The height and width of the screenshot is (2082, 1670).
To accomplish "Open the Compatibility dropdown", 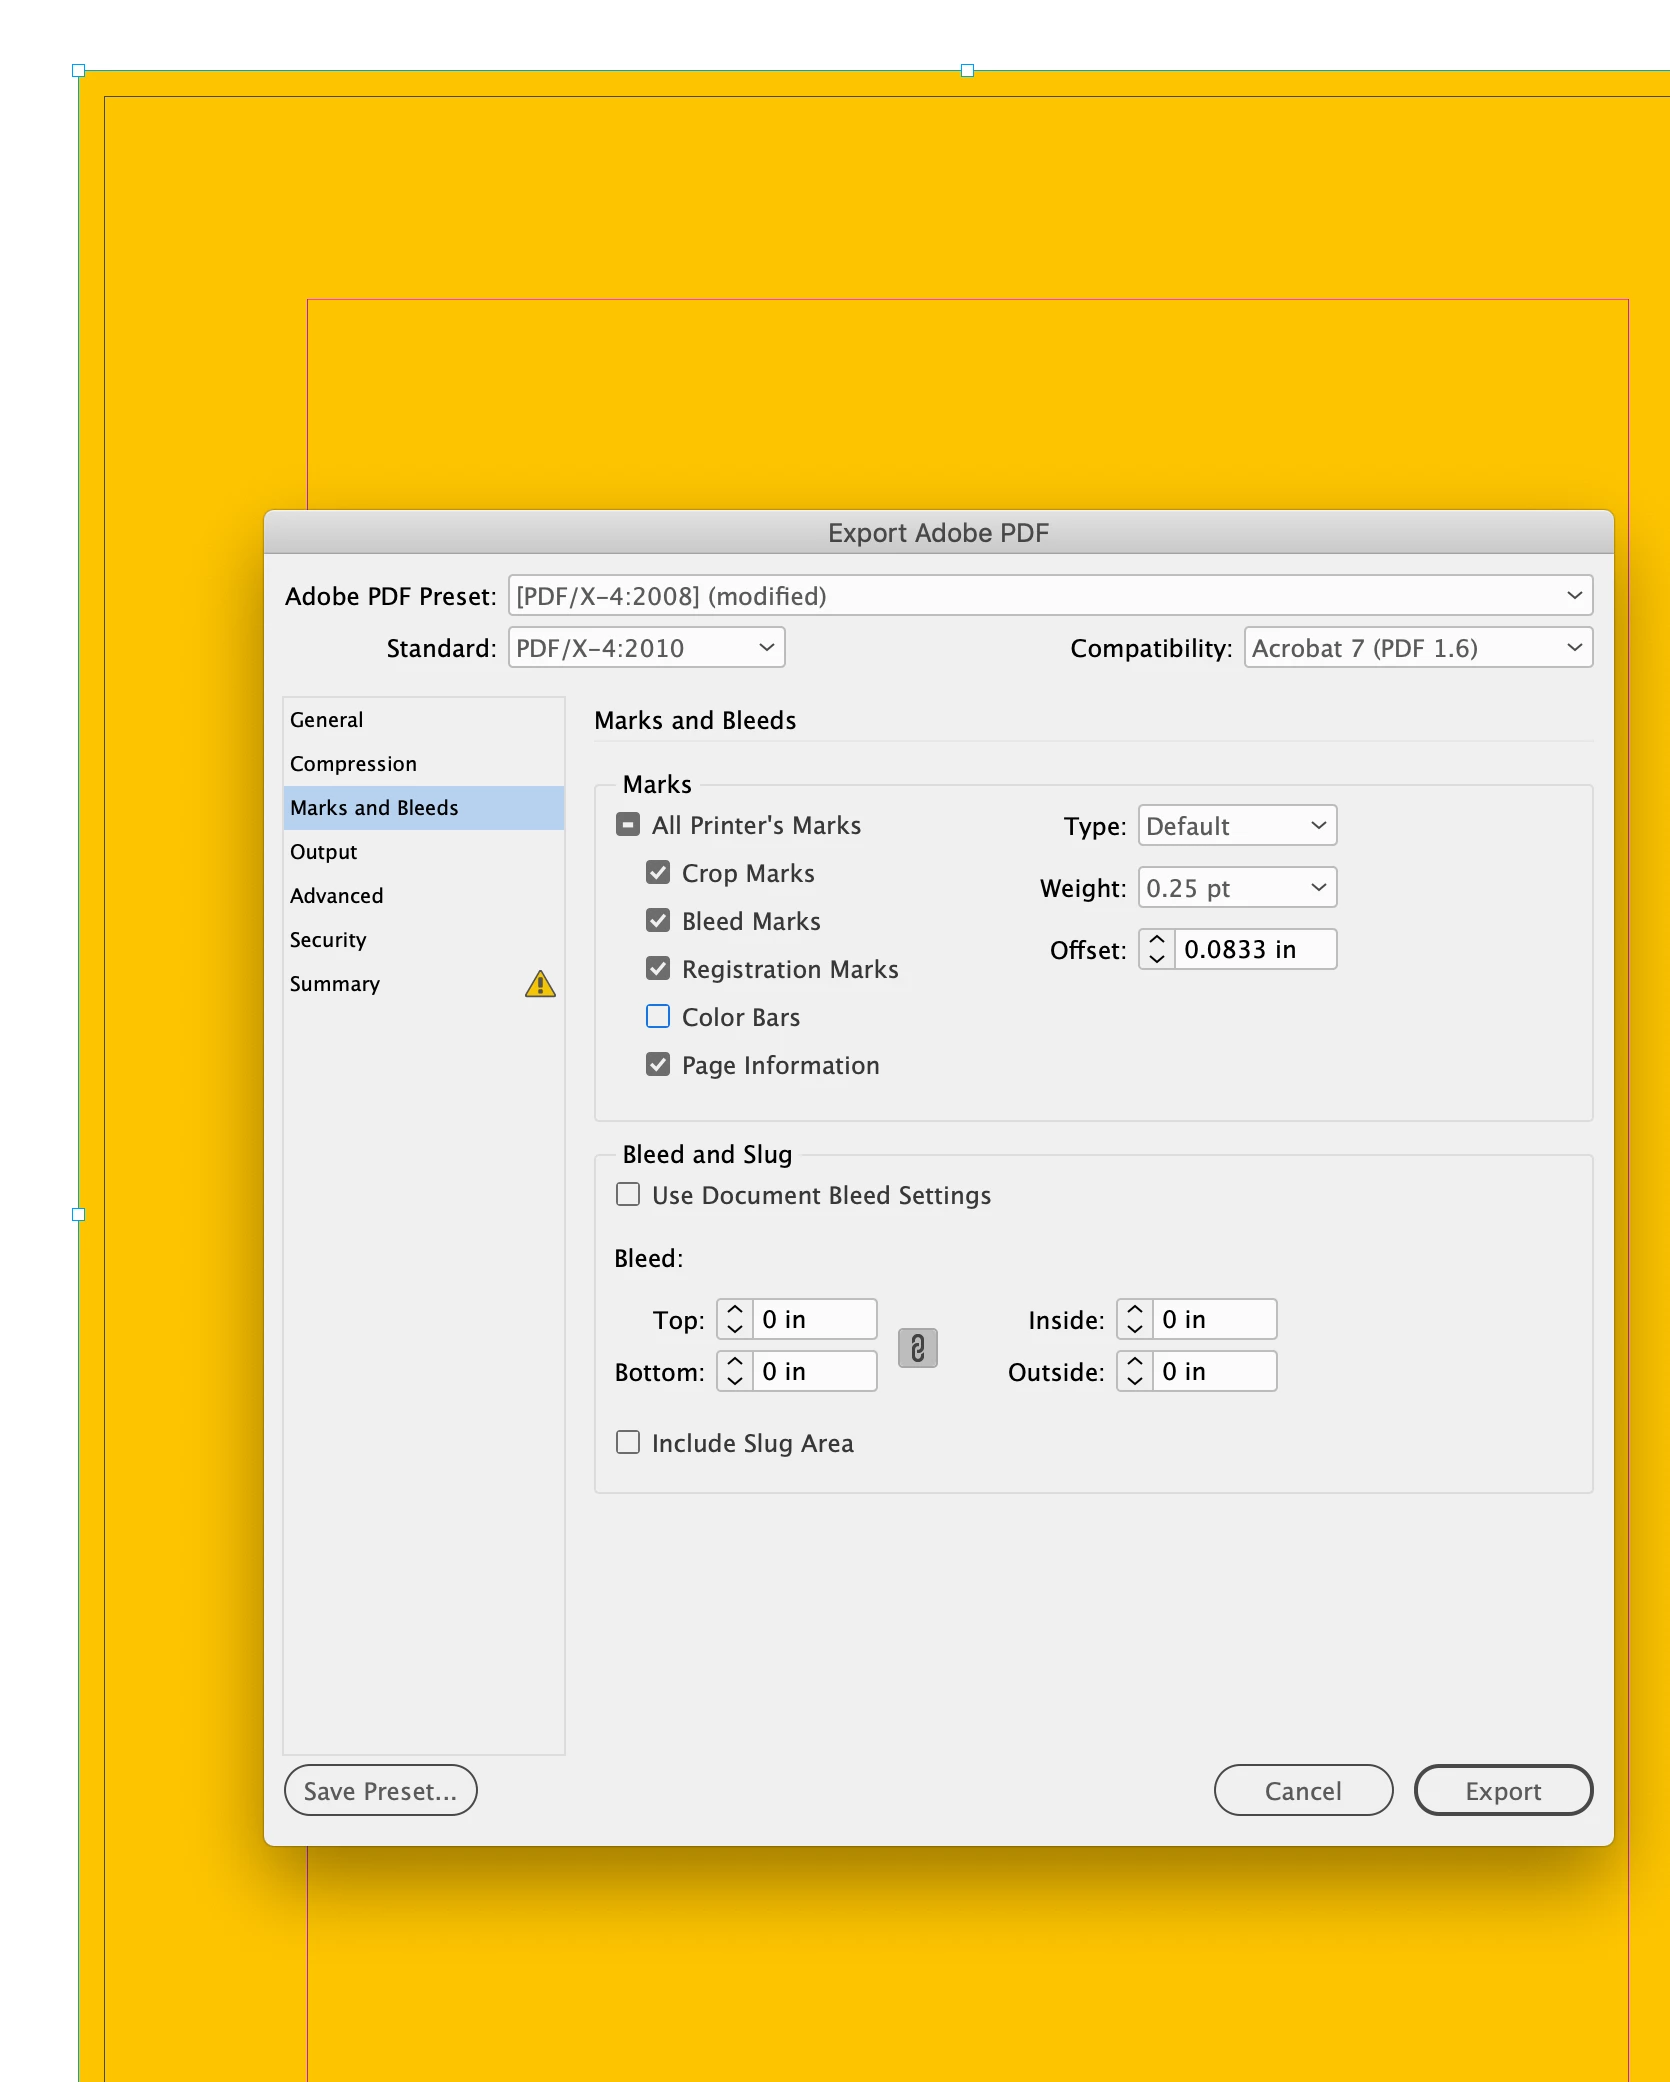I will click(x=1418, y=648).
